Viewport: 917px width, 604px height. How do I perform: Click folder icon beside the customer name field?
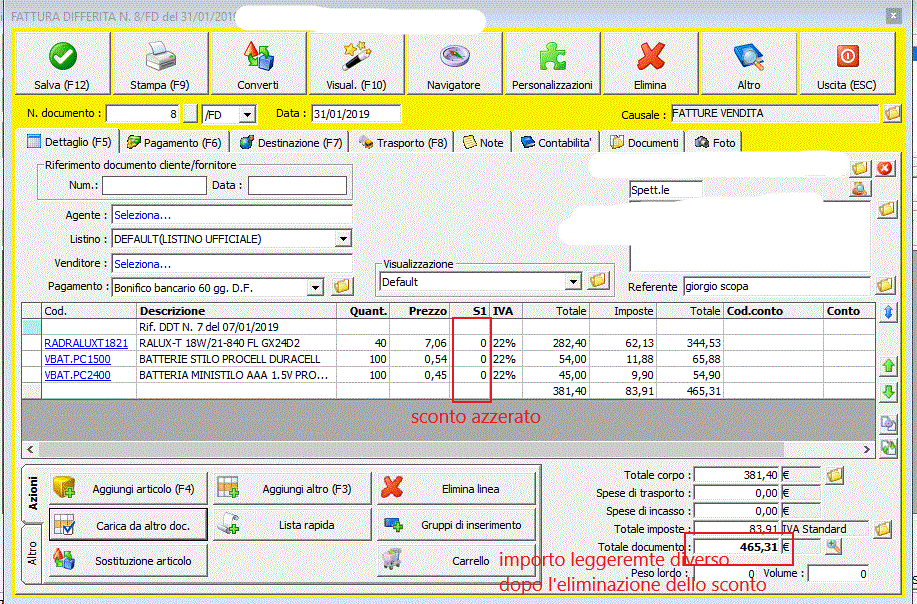[860, 169]
